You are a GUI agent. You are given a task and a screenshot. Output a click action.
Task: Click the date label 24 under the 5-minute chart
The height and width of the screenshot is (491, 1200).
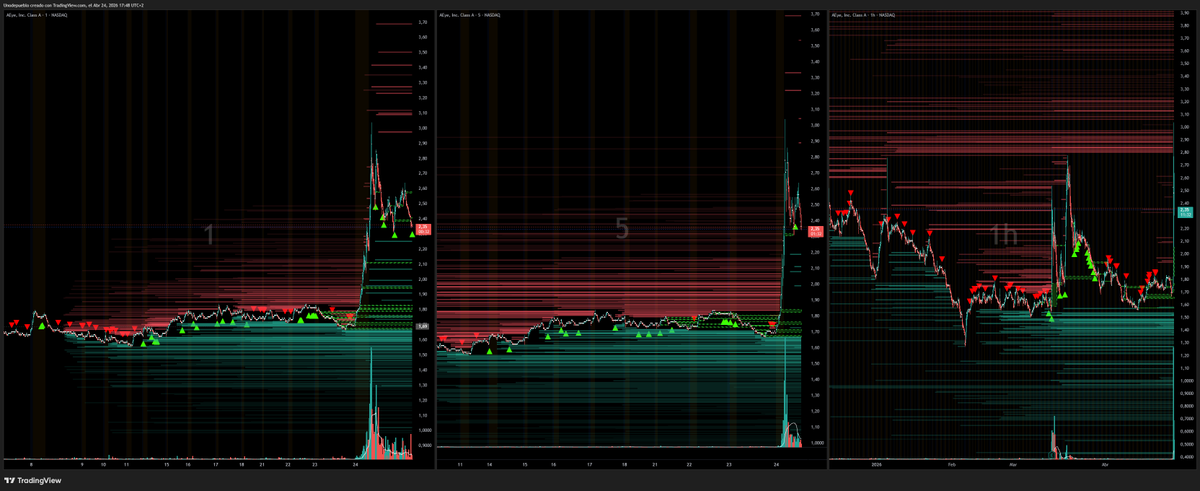pos(776,465)
